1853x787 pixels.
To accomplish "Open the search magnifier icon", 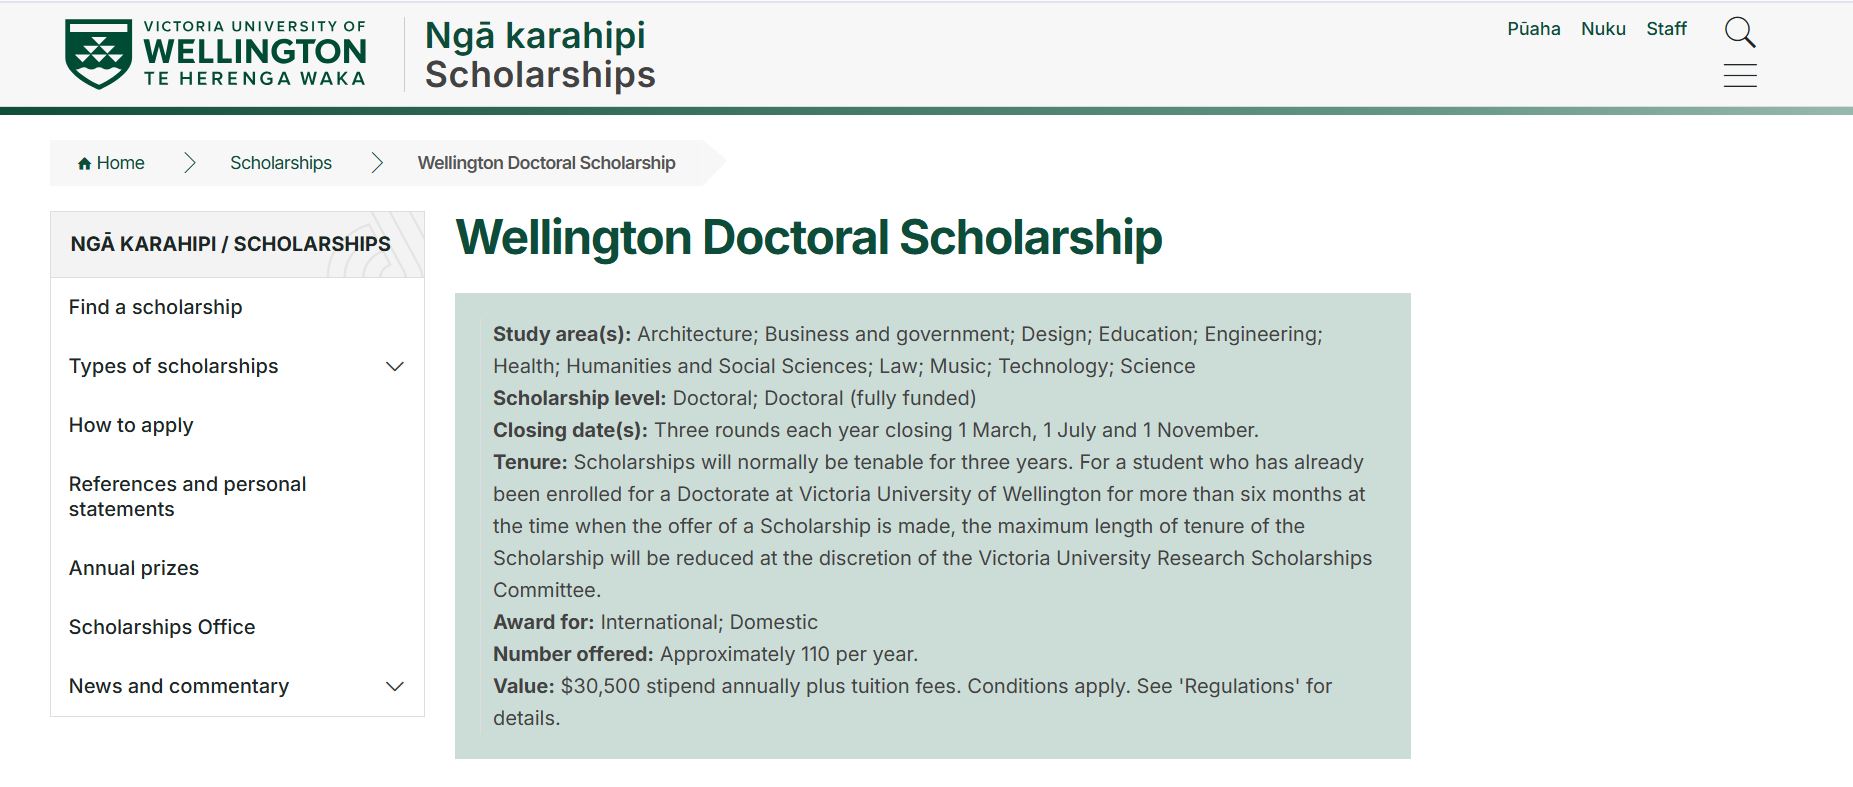I will click(x=1740, y=32).
